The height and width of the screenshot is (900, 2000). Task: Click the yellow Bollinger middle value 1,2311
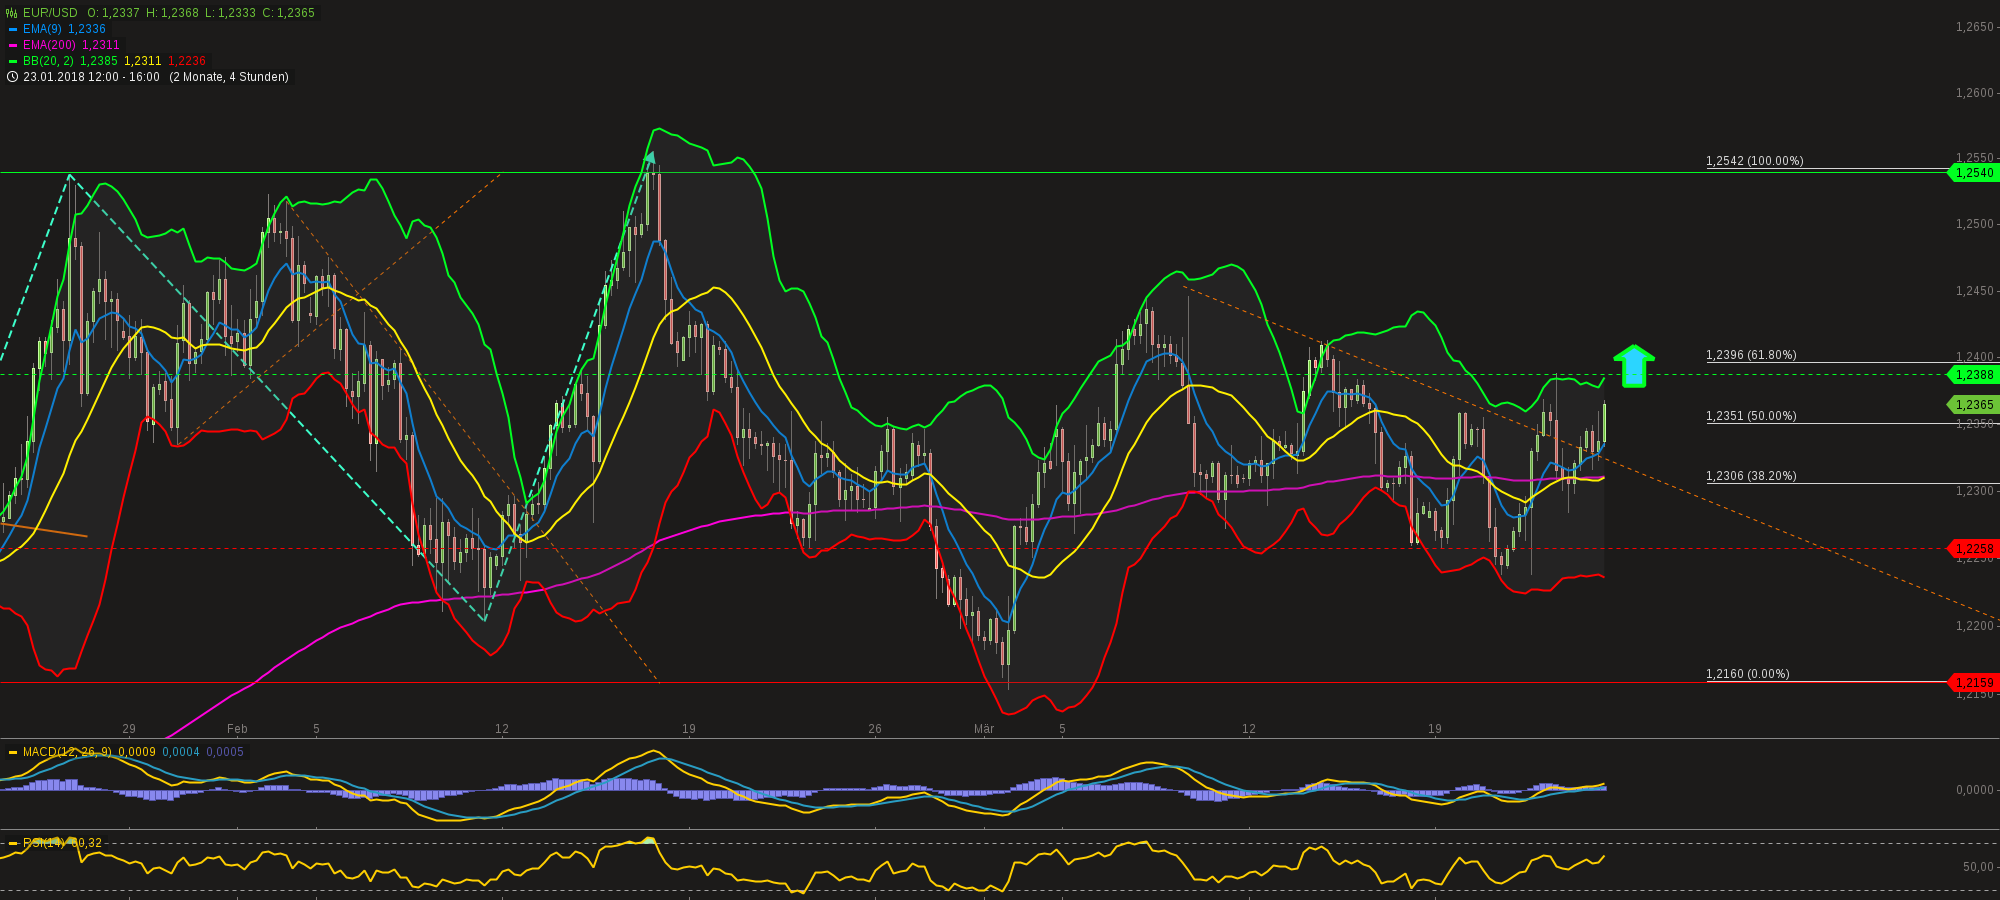click(x=143, y=61)
